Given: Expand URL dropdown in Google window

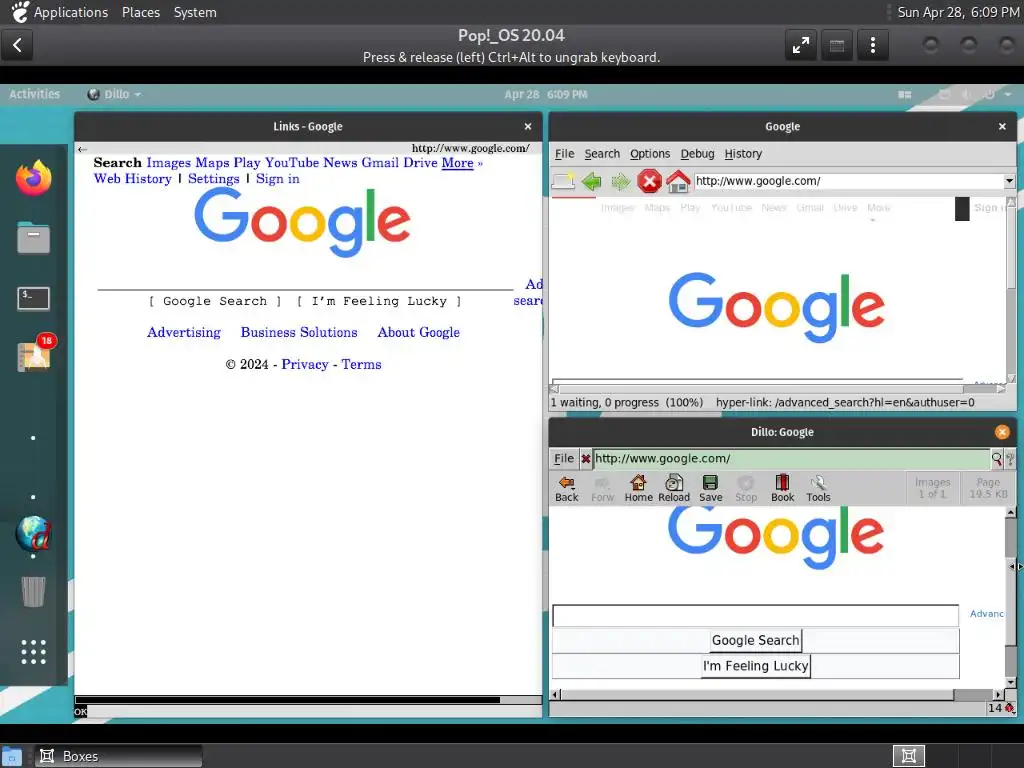Looking at the screenshot, I should point(1009,181).
